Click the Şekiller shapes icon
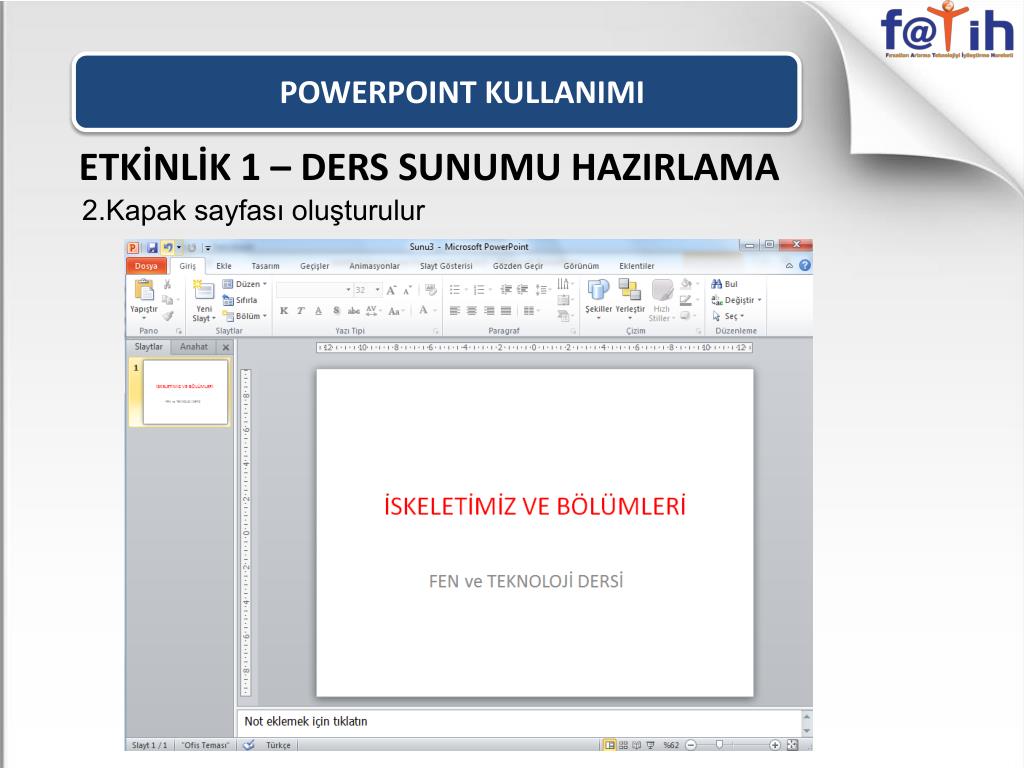1024x768 pixels. pyautogui.click(x=598, y=289)
